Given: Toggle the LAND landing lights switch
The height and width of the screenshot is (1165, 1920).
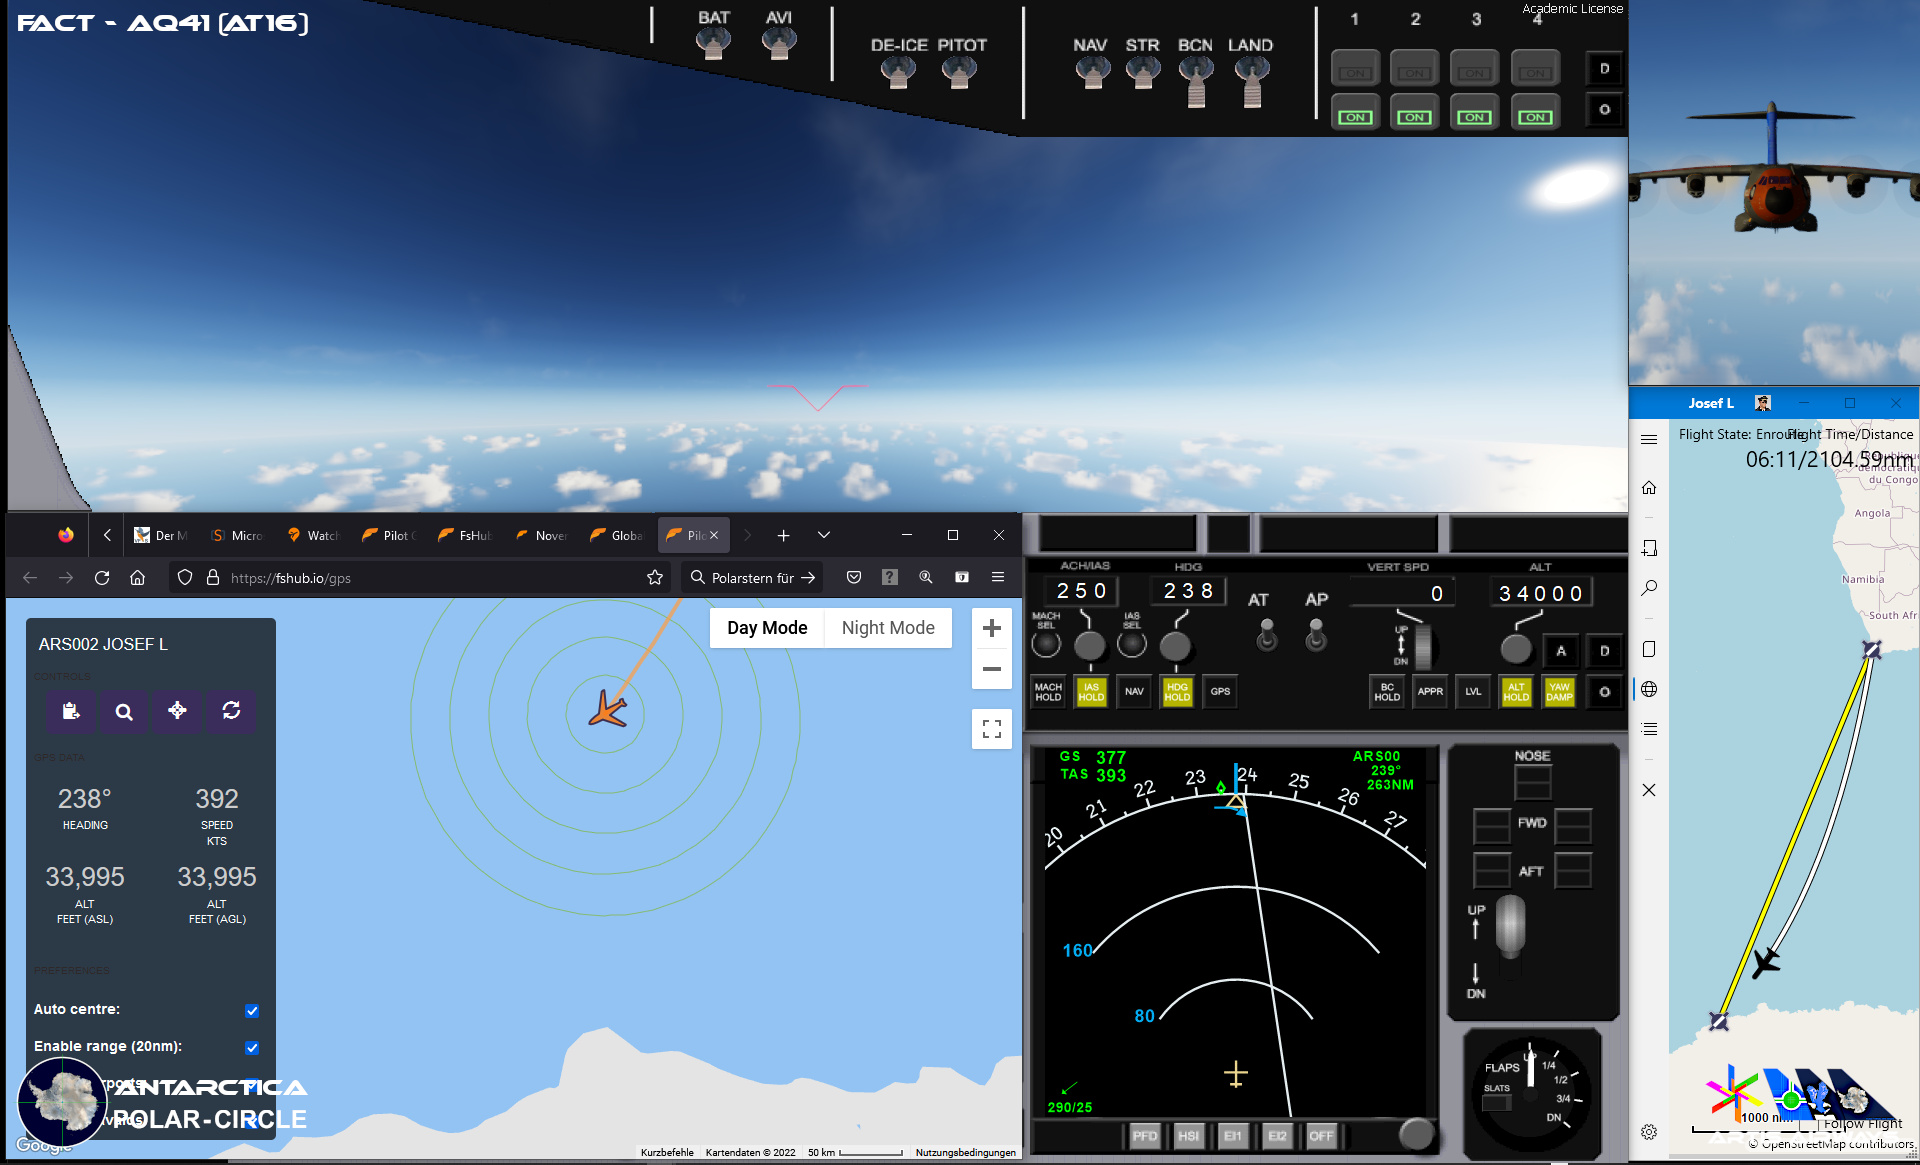Looking at the screenshot, I should click(1251, 80).
